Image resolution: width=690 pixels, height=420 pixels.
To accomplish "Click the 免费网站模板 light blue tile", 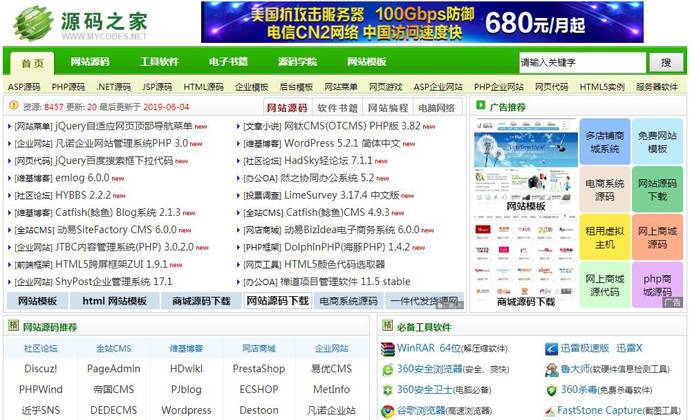I will coord(657,142).
